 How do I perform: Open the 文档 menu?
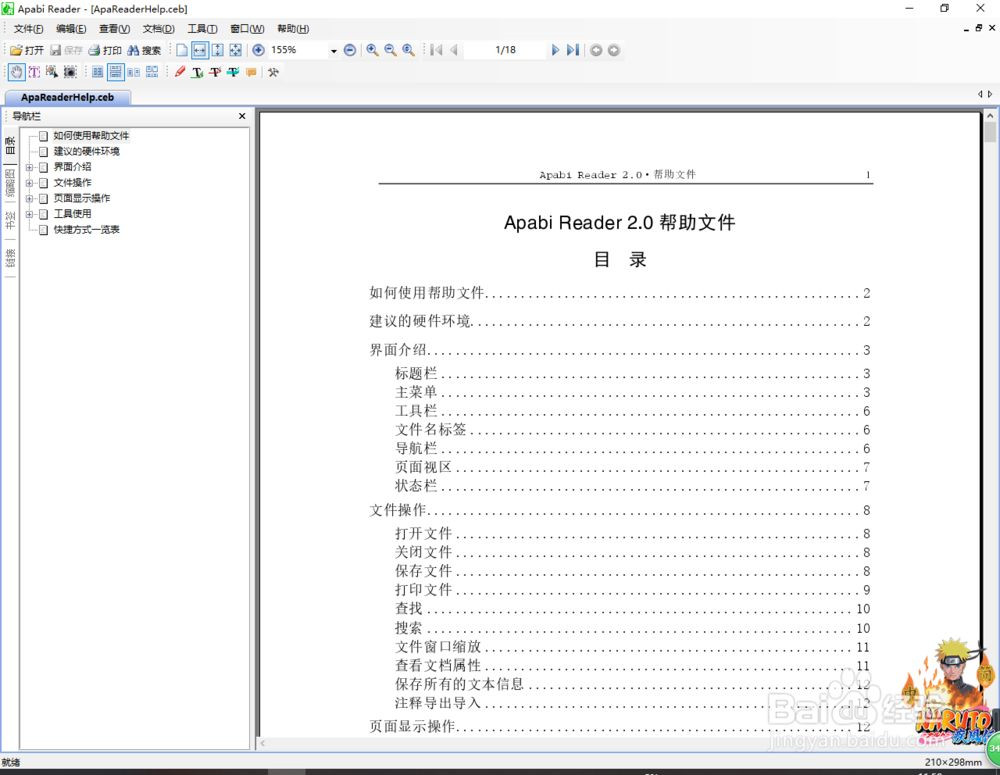tap(158, 28)
